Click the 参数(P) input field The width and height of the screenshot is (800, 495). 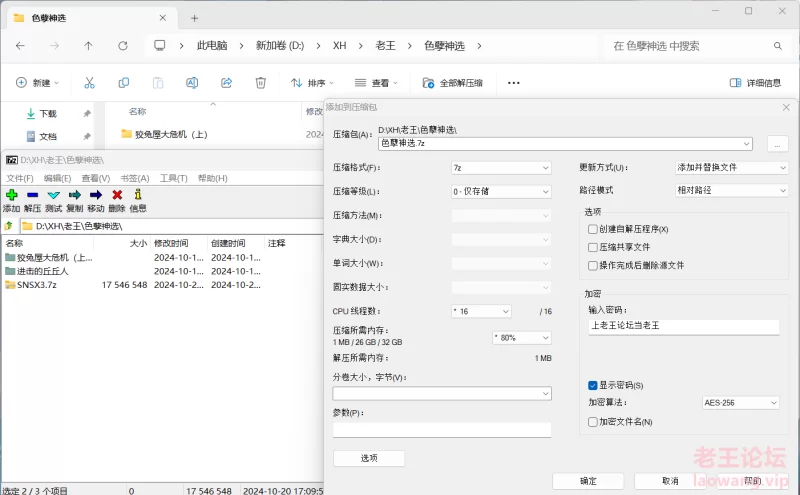click(x=442, y=430)
